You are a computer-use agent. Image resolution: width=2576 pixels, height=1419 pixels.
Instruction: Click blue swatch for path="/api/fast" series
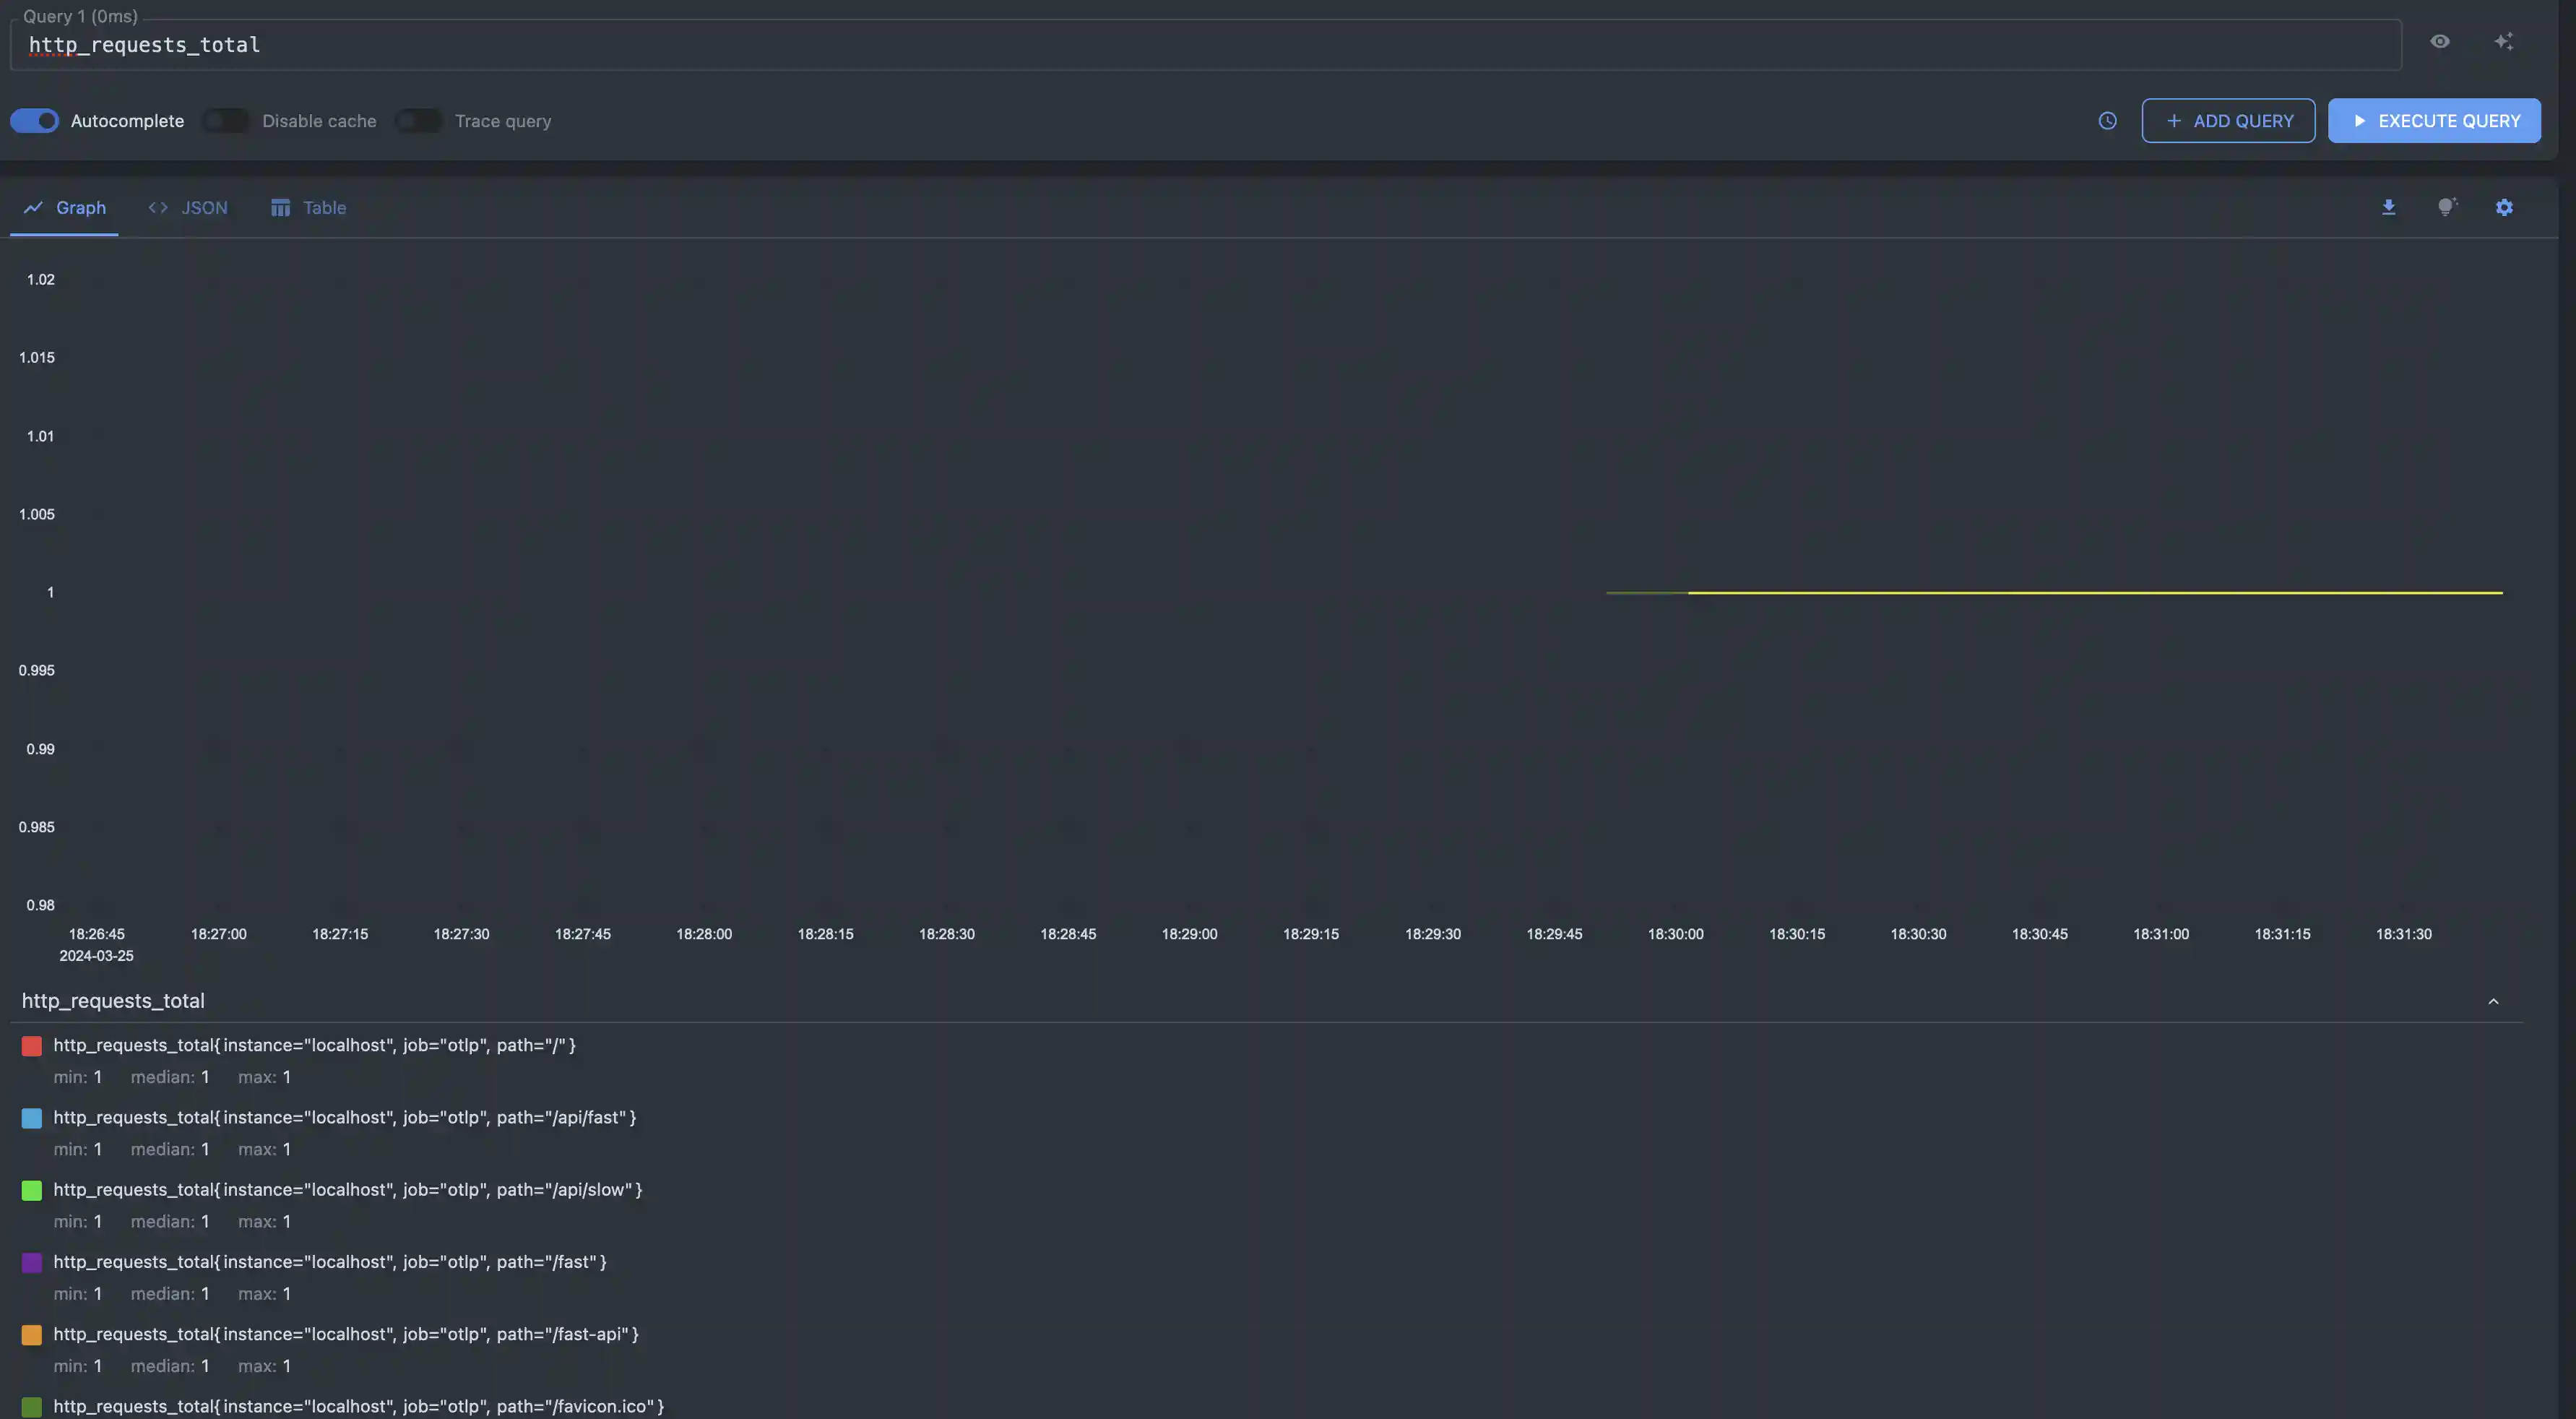click(x=32, y=1118)
